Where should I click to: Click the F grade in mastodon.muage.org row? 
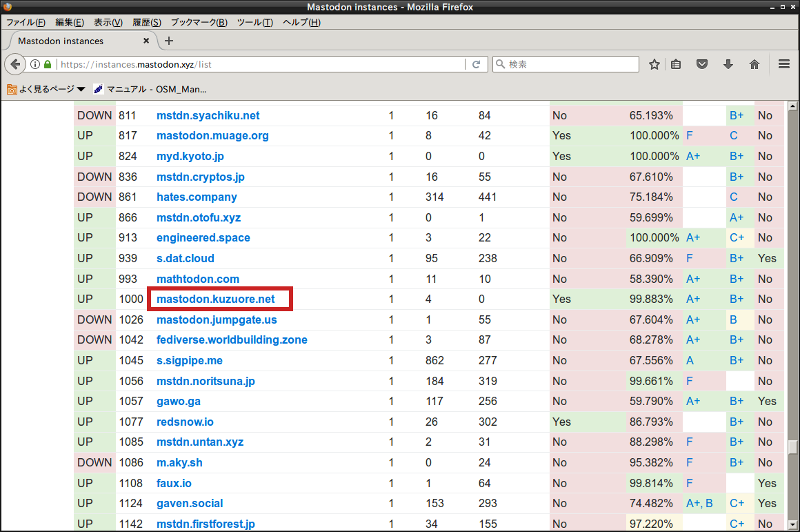pyautogui.click(x=689, y=136)
